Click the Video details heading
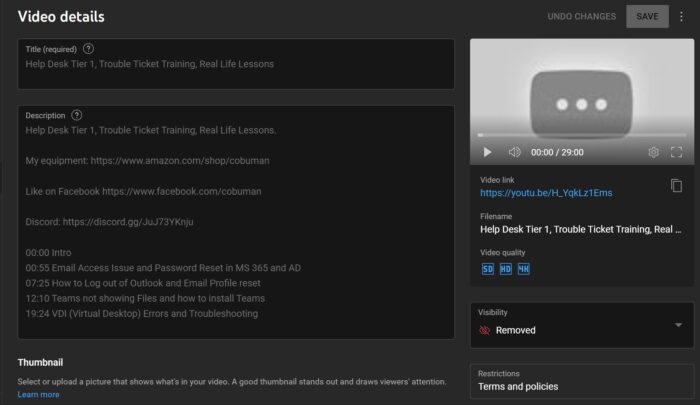 click(61, 17)
